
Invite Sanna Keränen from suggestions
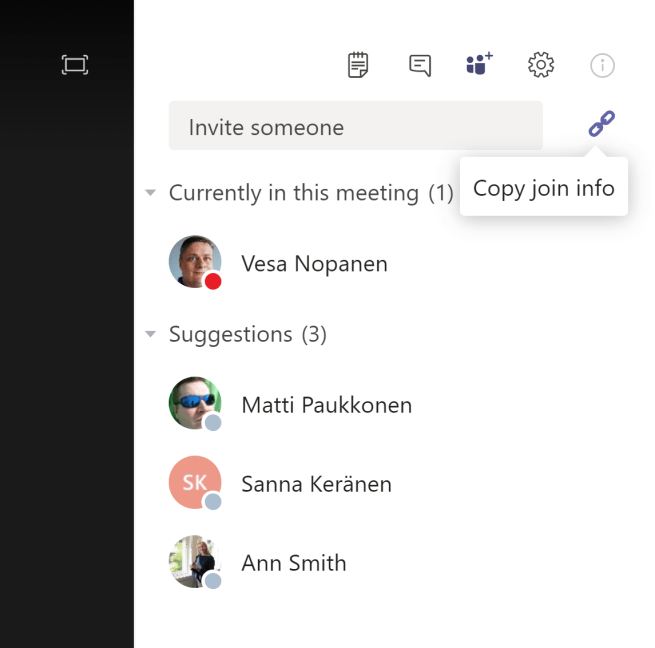pos(316,485)
